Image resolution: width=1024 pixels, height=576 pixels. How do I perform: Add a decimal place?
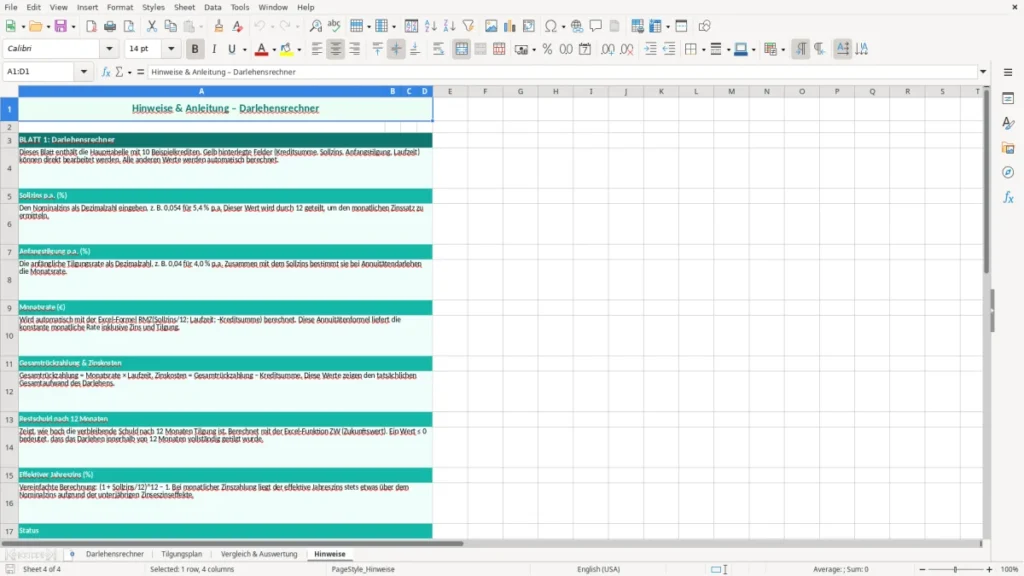[x=608, y=49]
